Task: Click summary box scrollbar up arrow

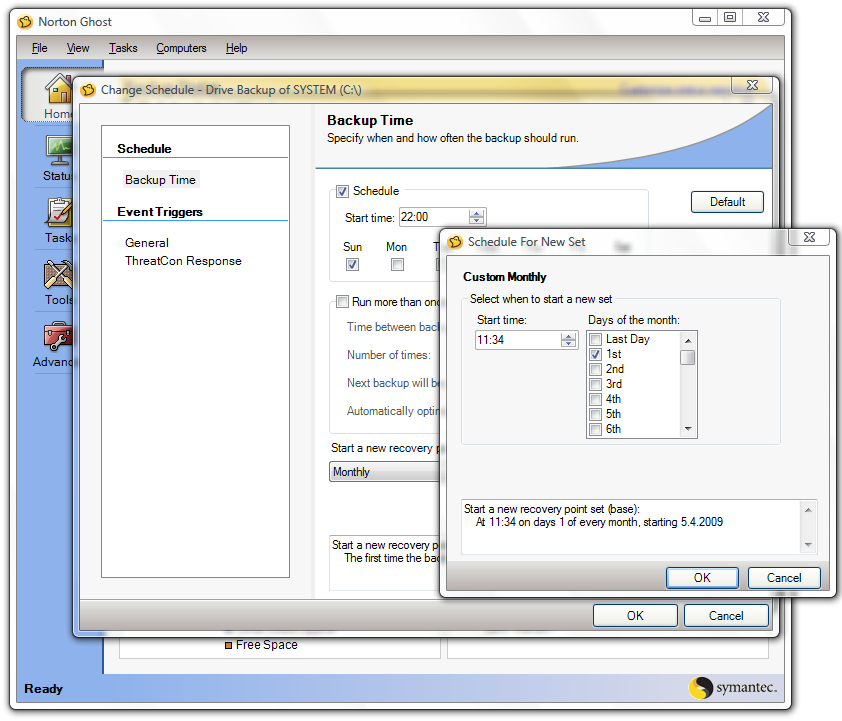Action: click(808, 509)
